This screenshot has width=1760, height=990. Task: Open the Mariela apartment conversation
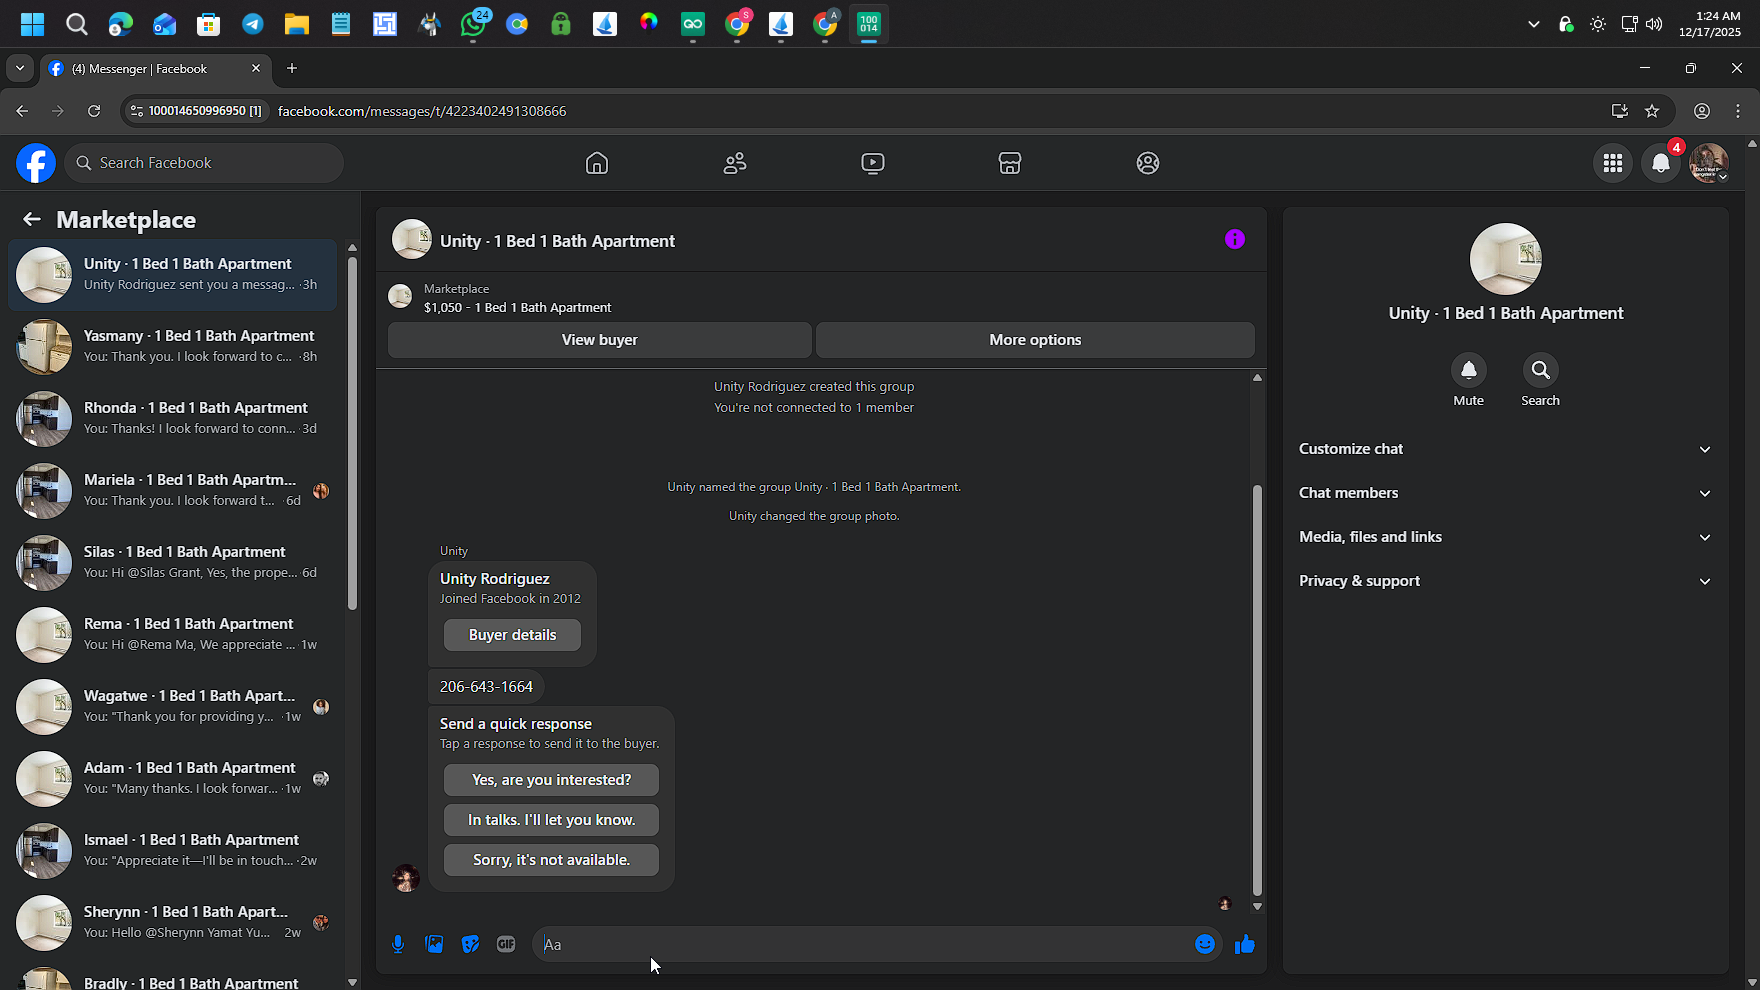(x=173, y=491)
